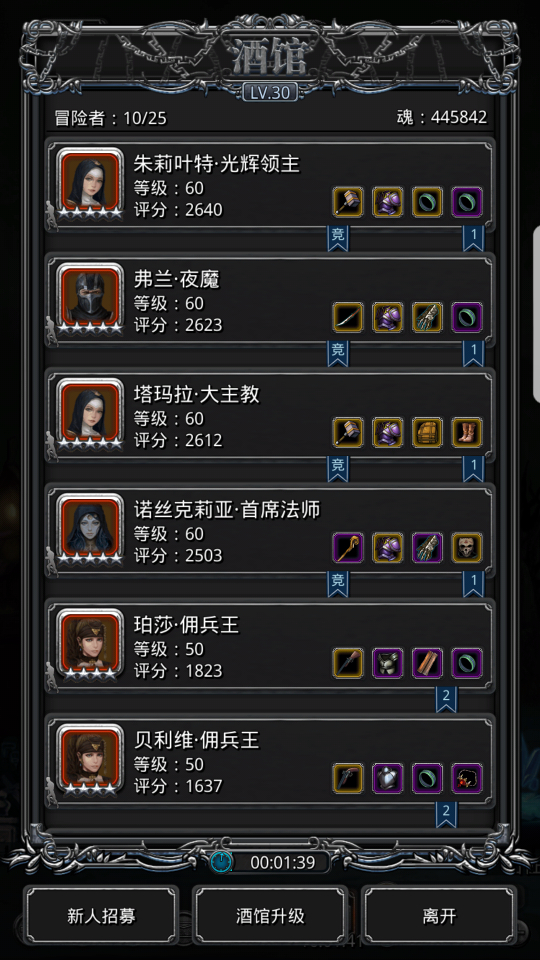
Task: Select 塔玛拉·大主教's backpack equipment icon
Action: coord(427,432)
